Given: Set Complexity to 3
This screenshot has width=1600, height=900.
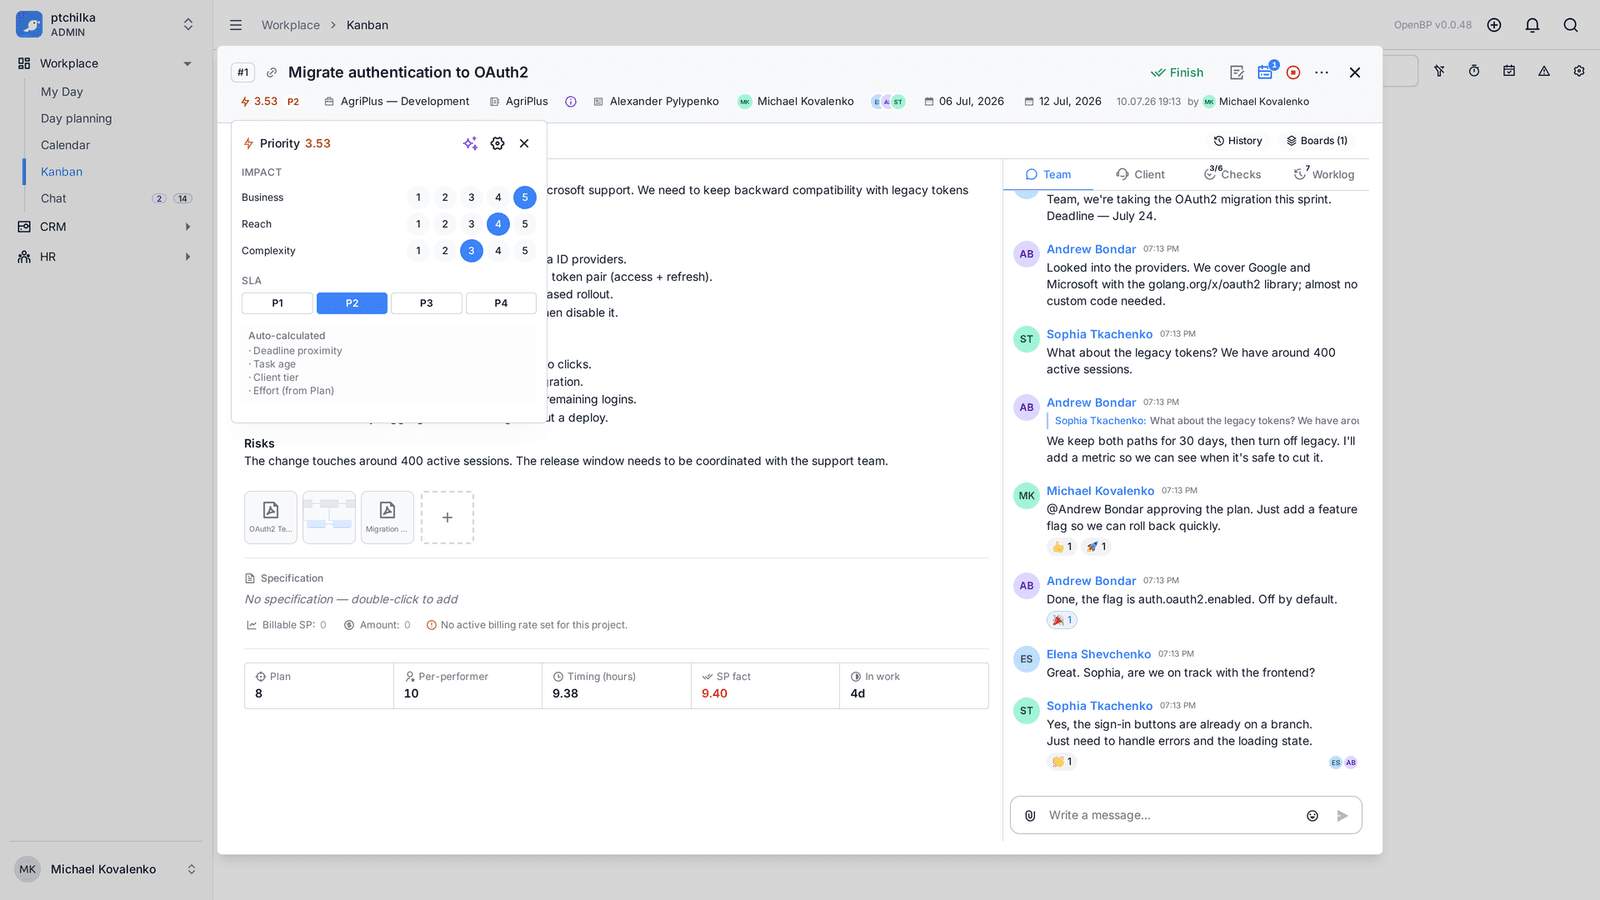Looking at the screenshot, I should tap(472, 251).
